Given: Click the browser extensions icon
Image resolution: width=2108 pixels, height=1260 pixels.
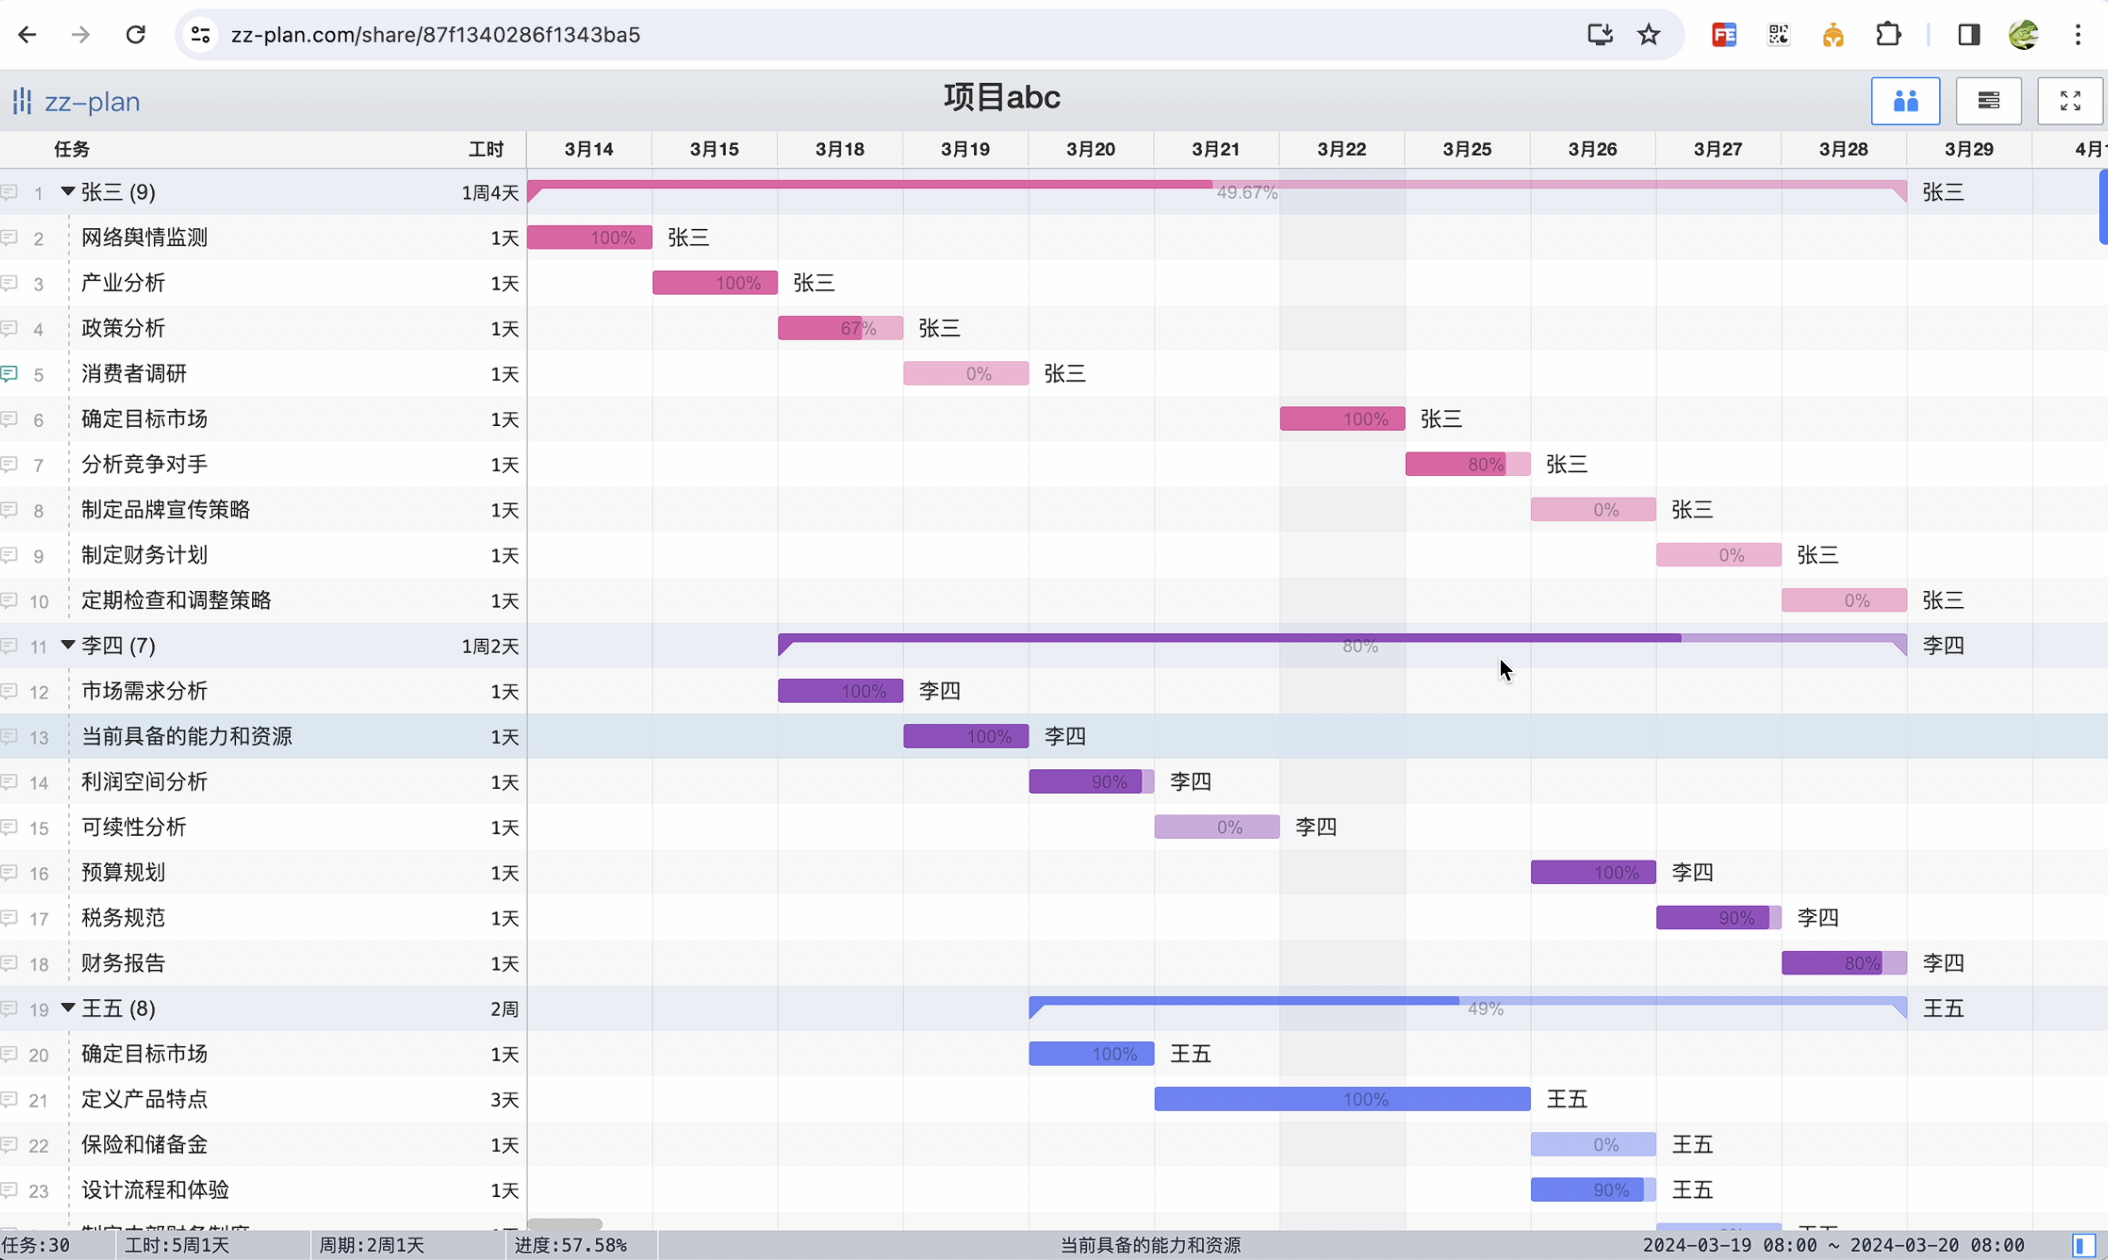Looking at the screenshot, I should coord(1886,33).
